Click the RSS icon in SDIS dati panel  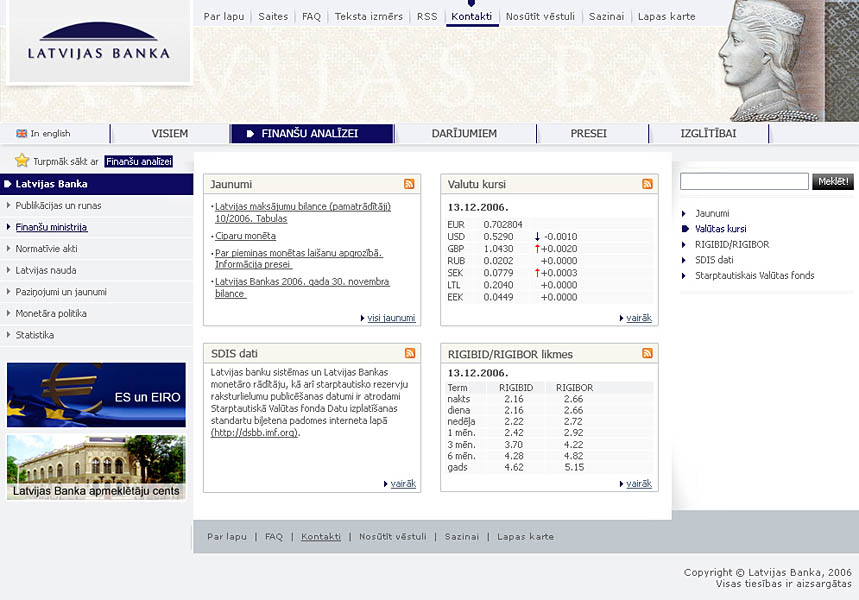click(409, 353)
